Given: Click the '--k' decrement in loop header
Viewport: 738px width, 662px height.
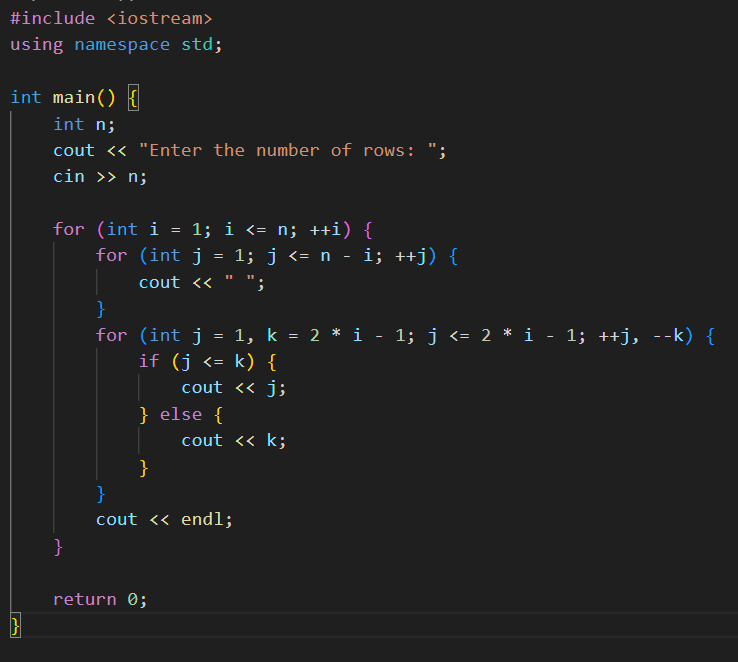Looking at the screenshot, I should [668, 335].
